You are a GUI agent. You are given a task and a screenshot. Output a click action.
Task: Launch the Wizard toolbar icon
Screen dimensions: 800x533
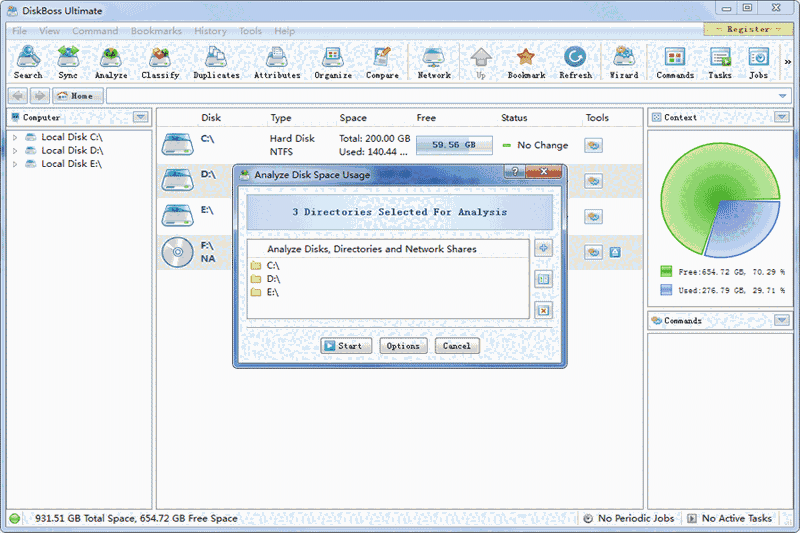pyautogui.click(x=624, y=62)
